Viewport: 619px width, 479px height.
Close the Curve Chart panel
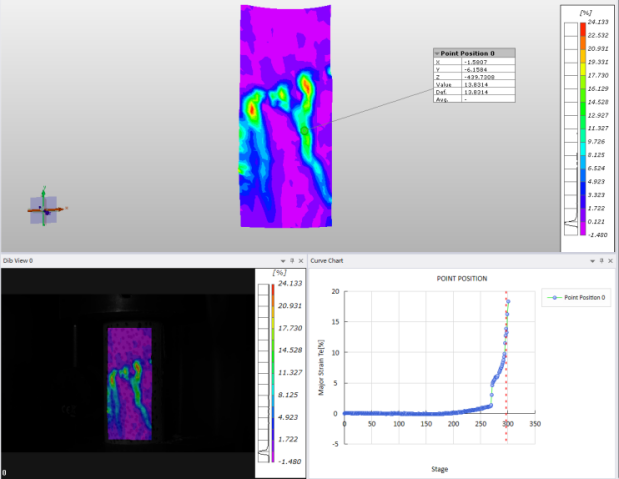(x=610, y=260)
